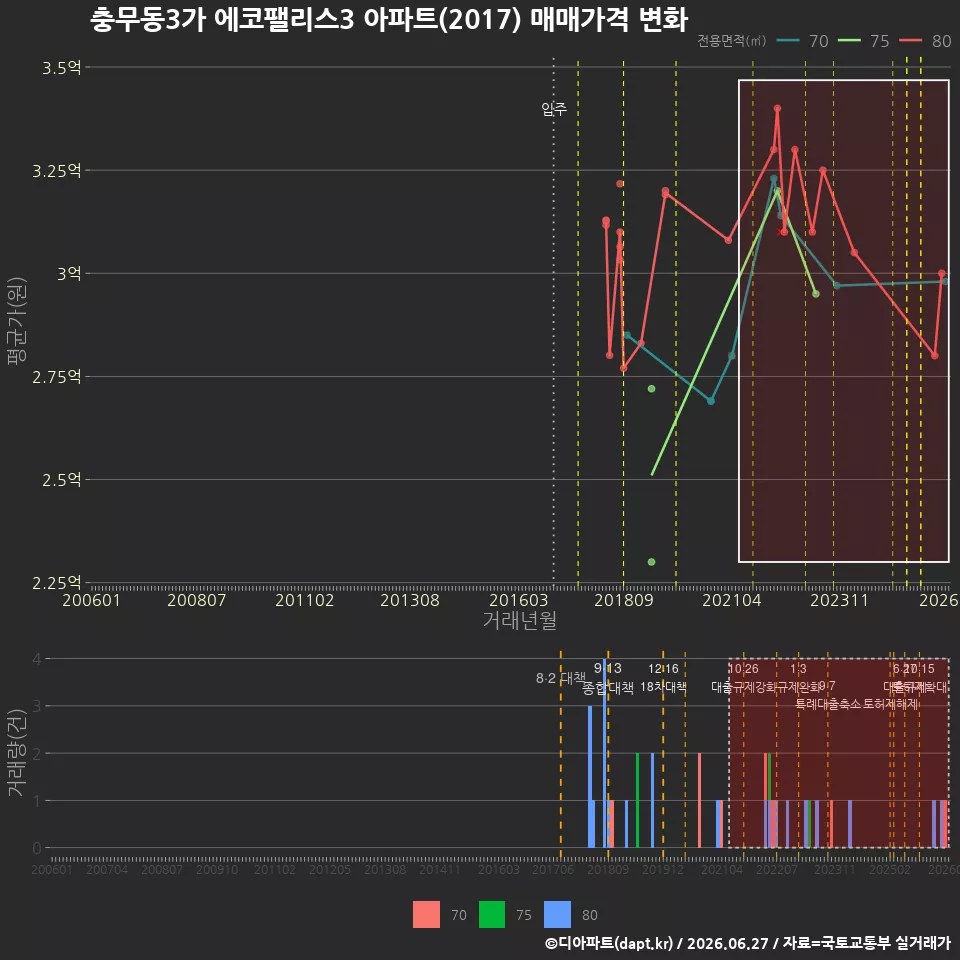
Task: Click the 201308 label on the price chart axis
Action: pos(410,601)
